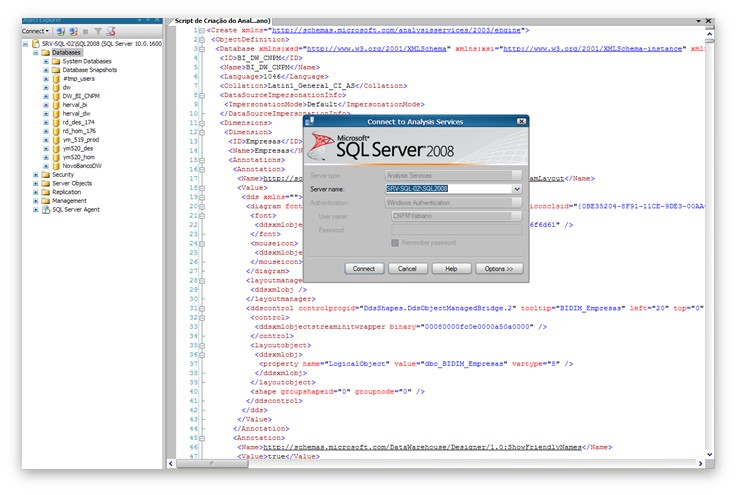Click the Disconnect toolbar icon in Object Explorer
Viewport: 737px width, 495px height.
click(73, 31)
